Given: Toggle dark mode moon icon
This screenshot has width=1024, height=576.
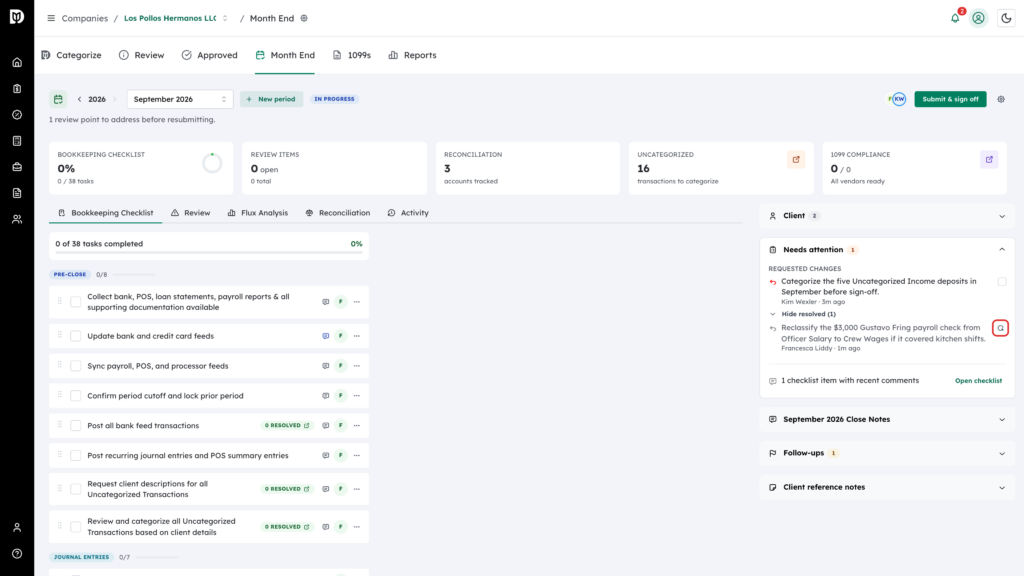Looking at the screenshot, I should tap(1006, 18).
